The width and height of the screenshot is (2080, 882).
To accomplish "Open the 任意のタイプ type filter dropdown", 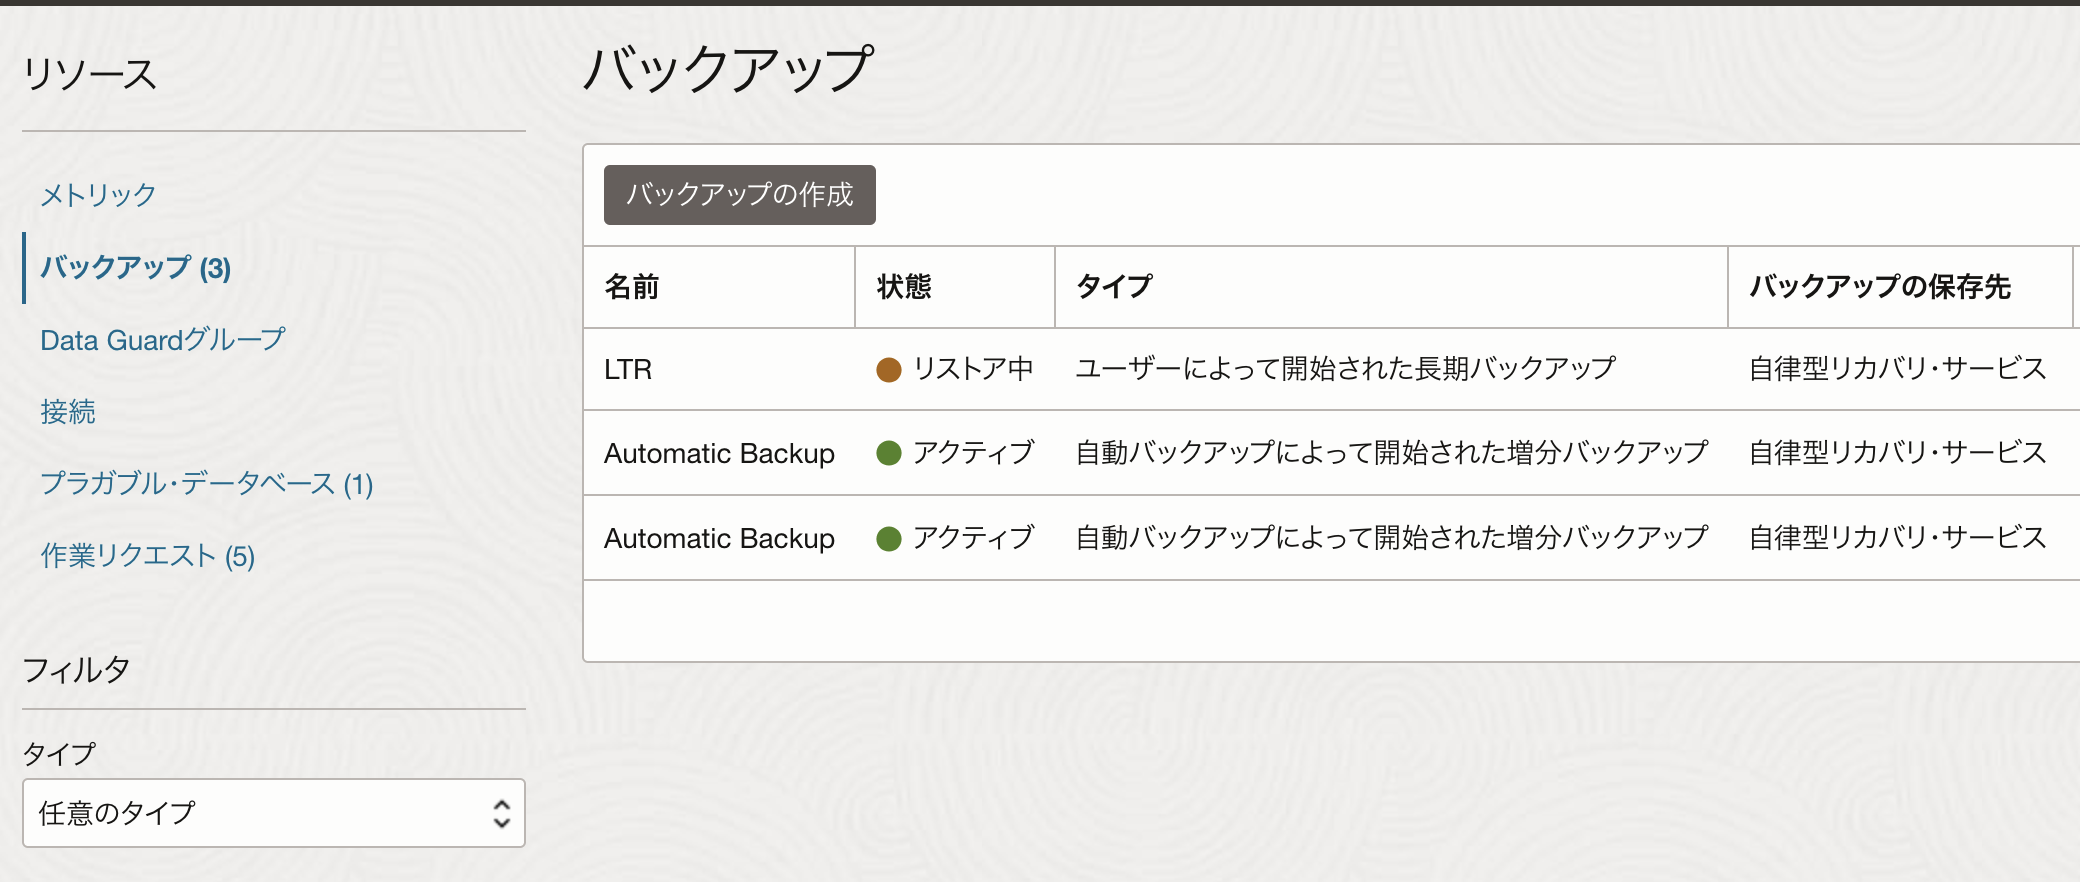I will coord(274,813).
